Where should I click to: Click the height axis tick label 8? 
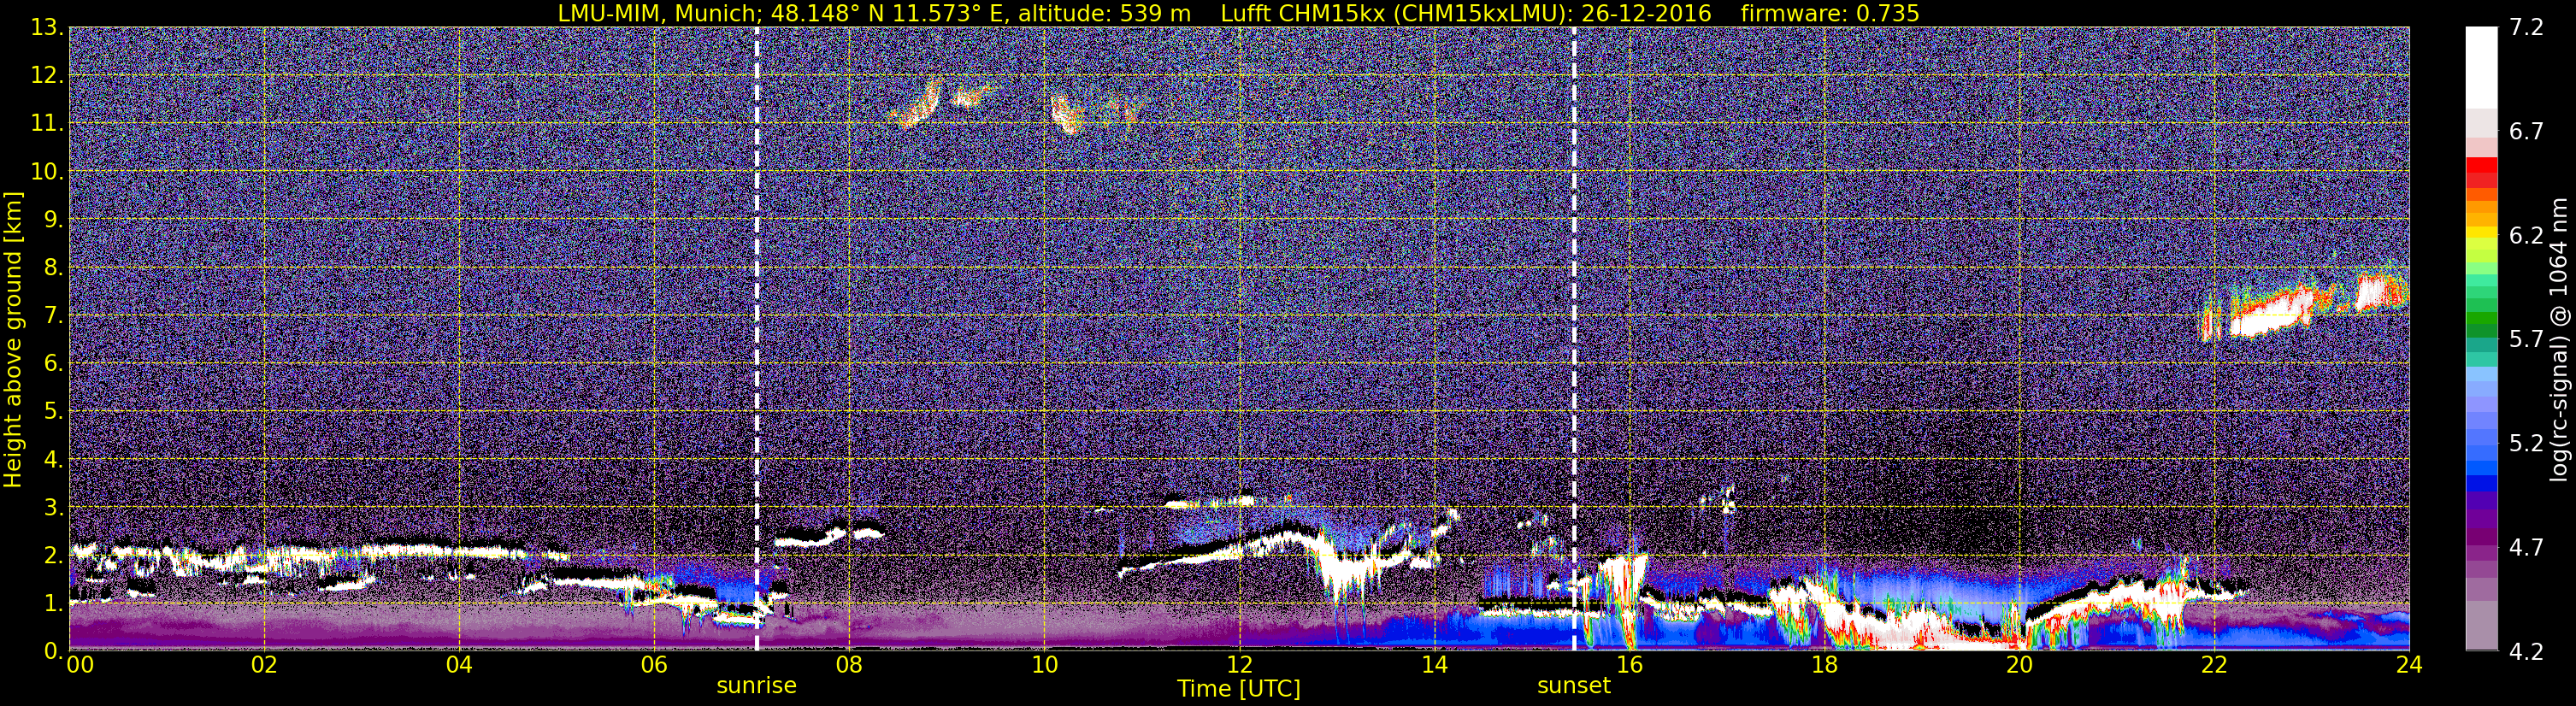coord(53,268)
